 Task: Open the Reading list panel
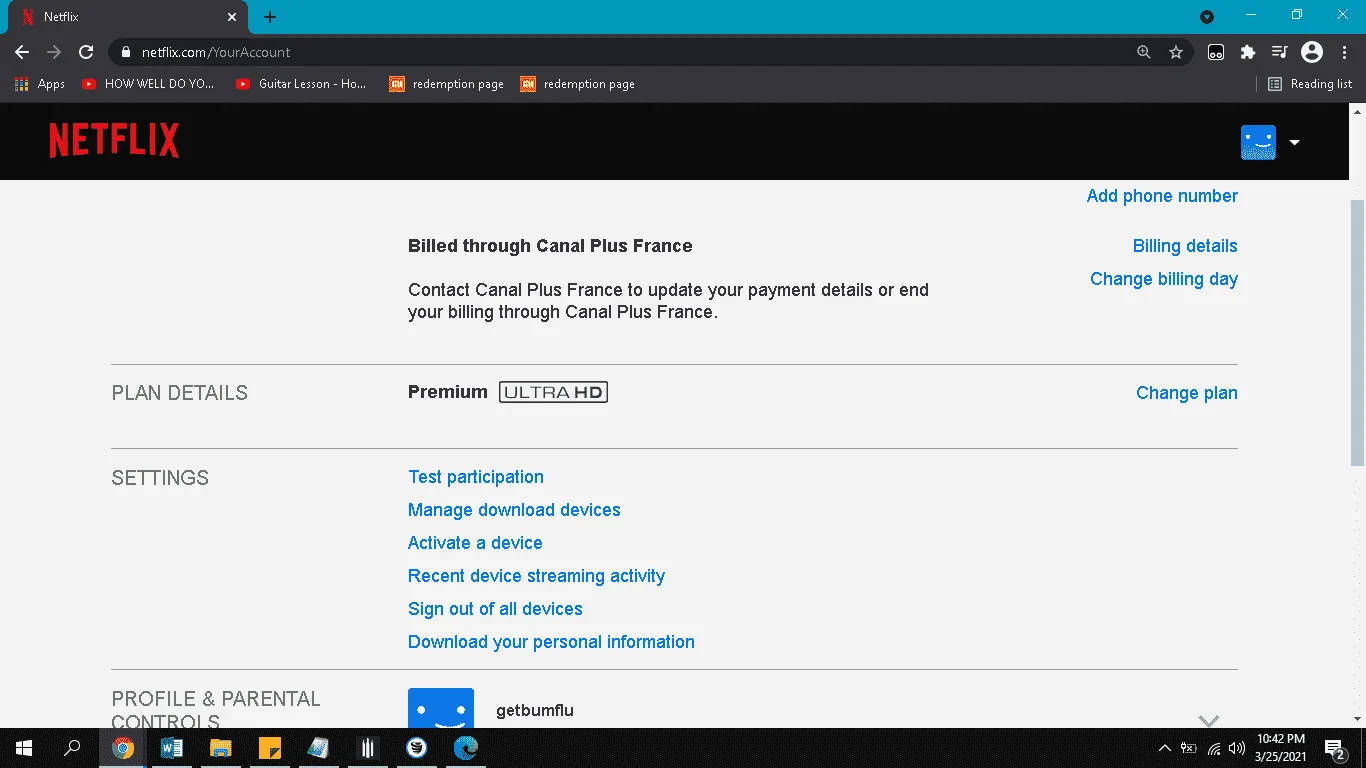pos(1310,84)
